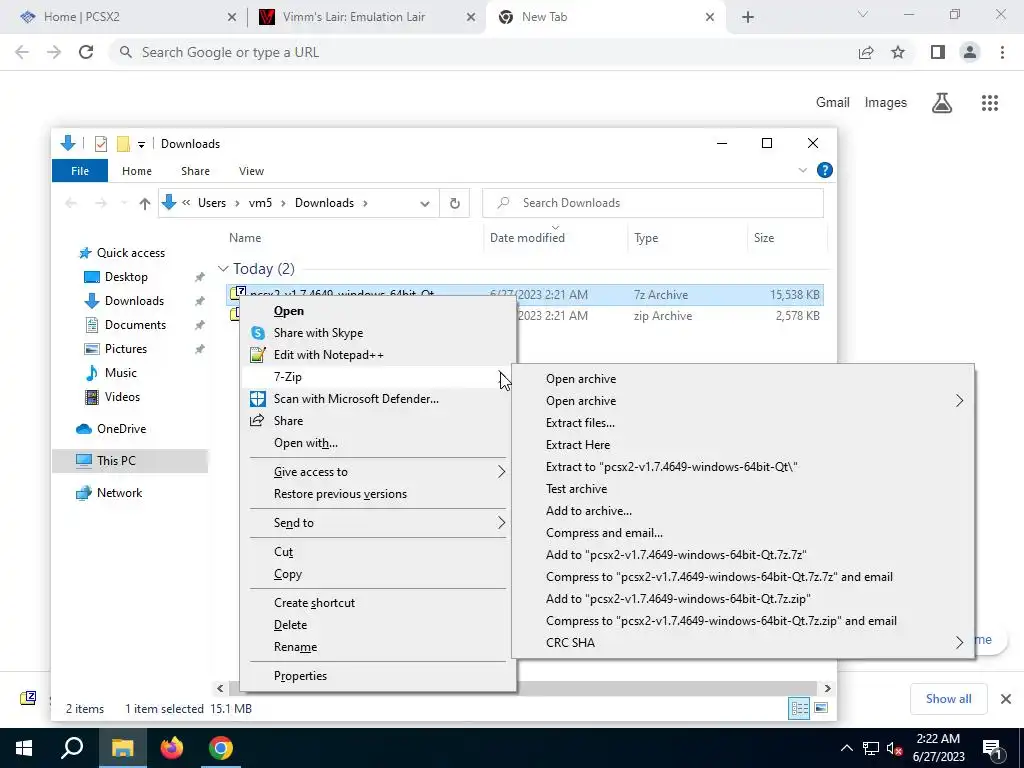Collapse Today group chevron
The image size is (1024, 768).
click(223, 268)
